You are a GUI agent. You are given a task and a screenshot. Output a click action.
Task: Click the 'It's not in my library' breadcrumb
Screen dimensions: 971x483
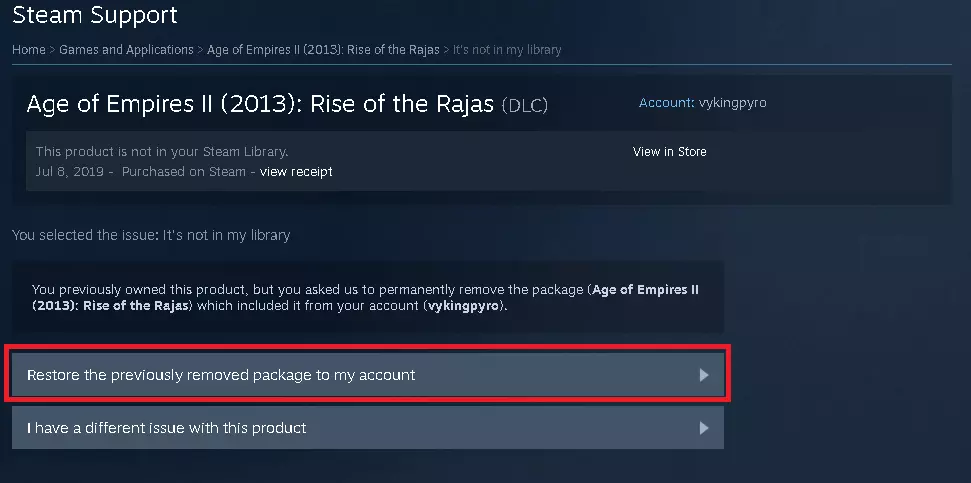click(507, 50)
